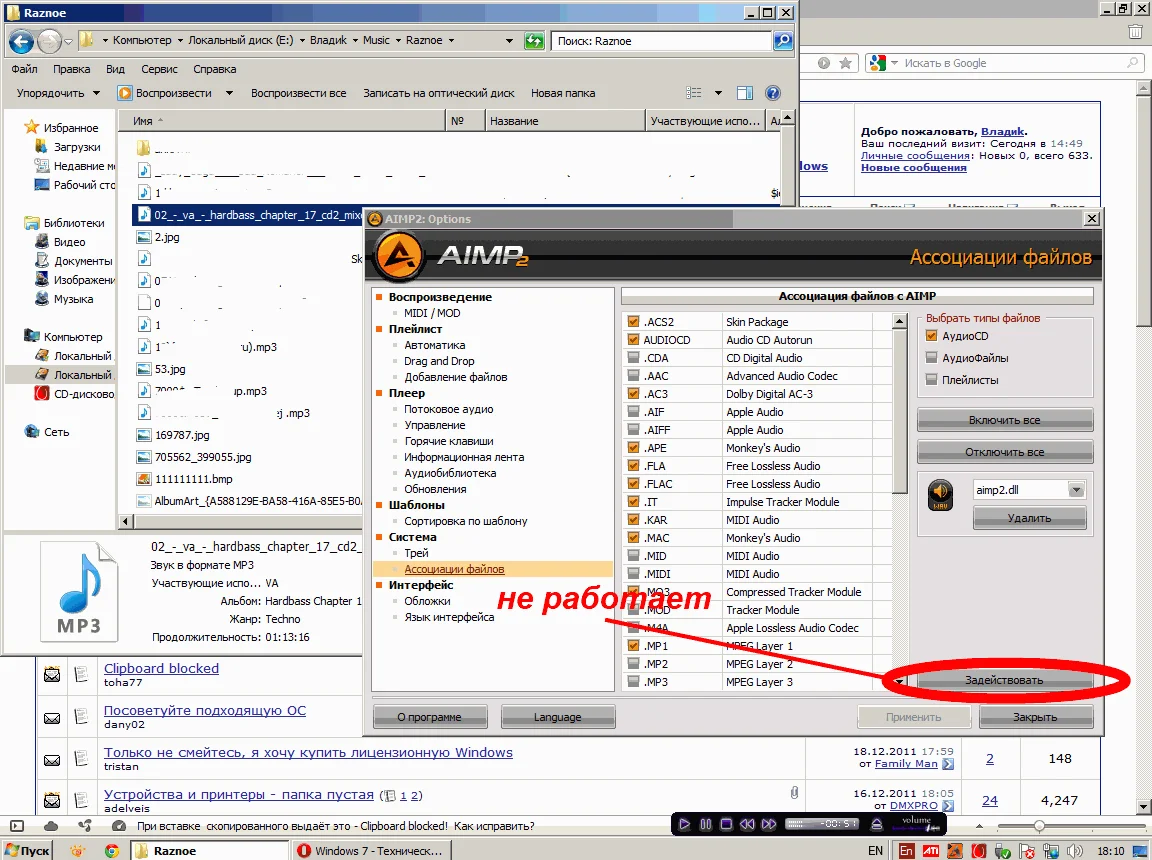Click the network tray icon

[x=1051, y=850]
